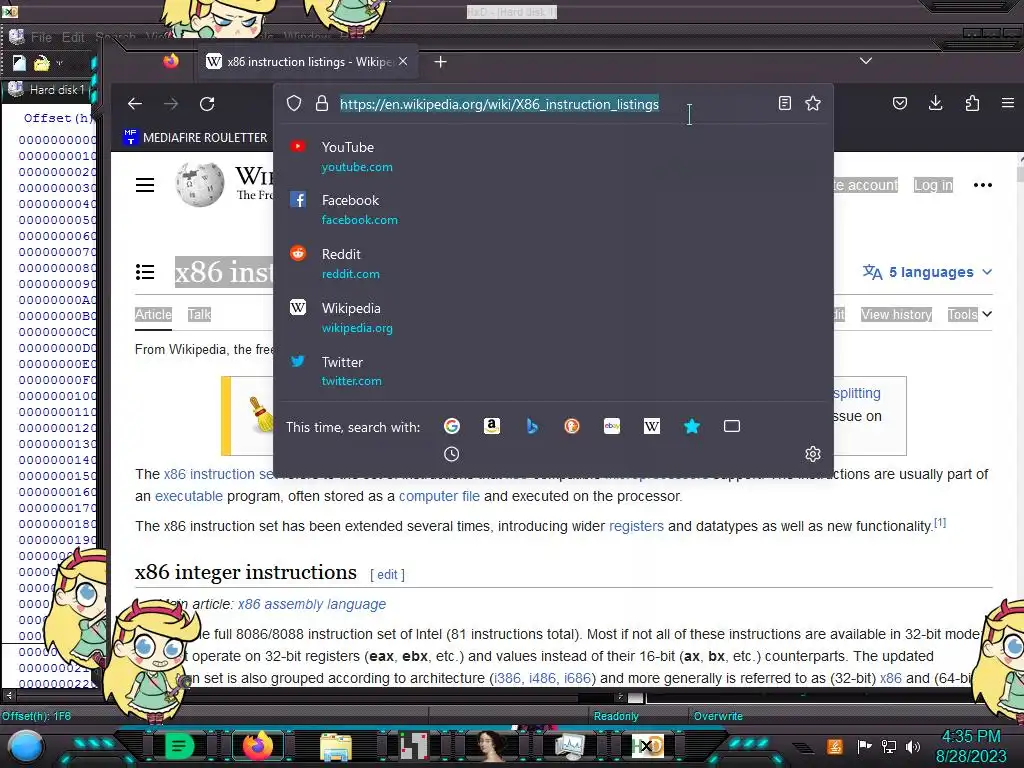1024x768 pixels.
Task: Follow the executable link
Action: (x=189, y=496)
